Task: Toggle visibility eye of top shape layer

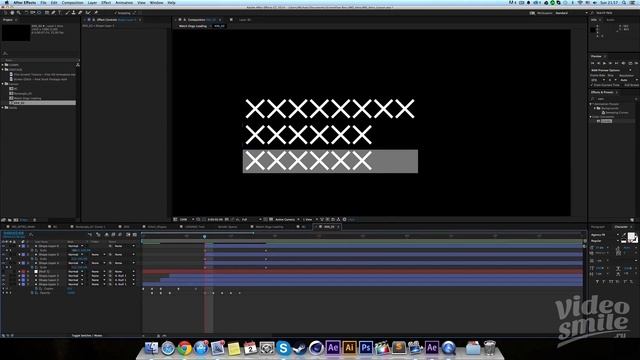Action: pos(4,246)
